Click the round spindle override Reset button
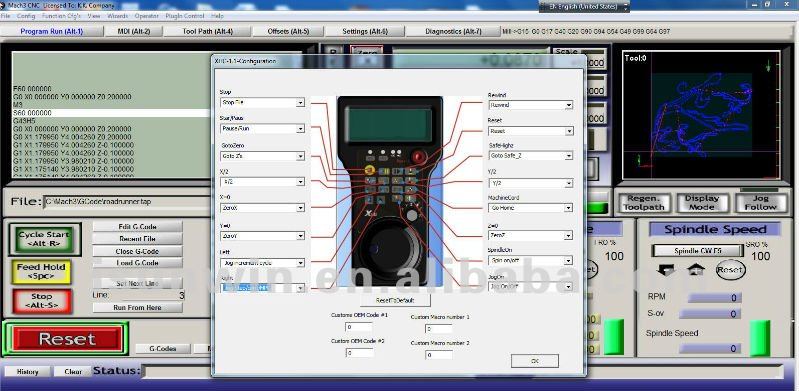This screenshot has width=799, height=391. point(730,270)
